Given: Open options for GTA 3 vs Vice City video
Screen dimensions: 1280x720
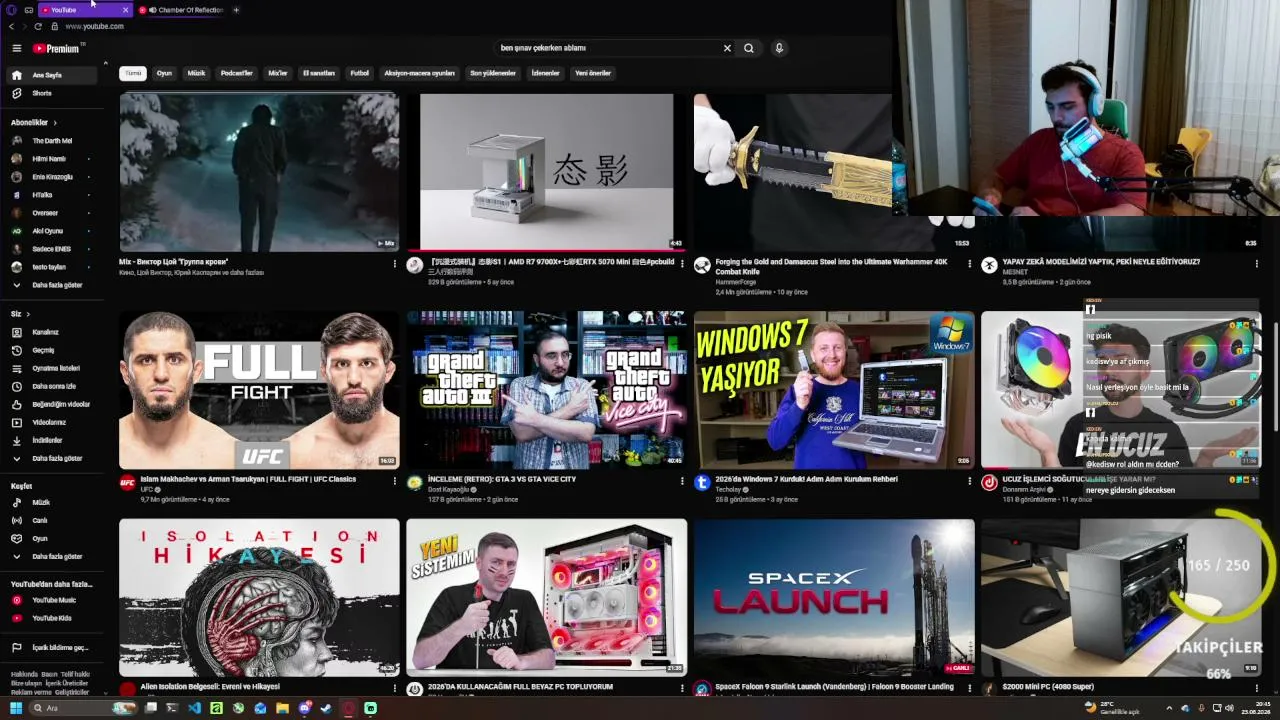Looking at the screenshot, I should (x=682, y=481).
